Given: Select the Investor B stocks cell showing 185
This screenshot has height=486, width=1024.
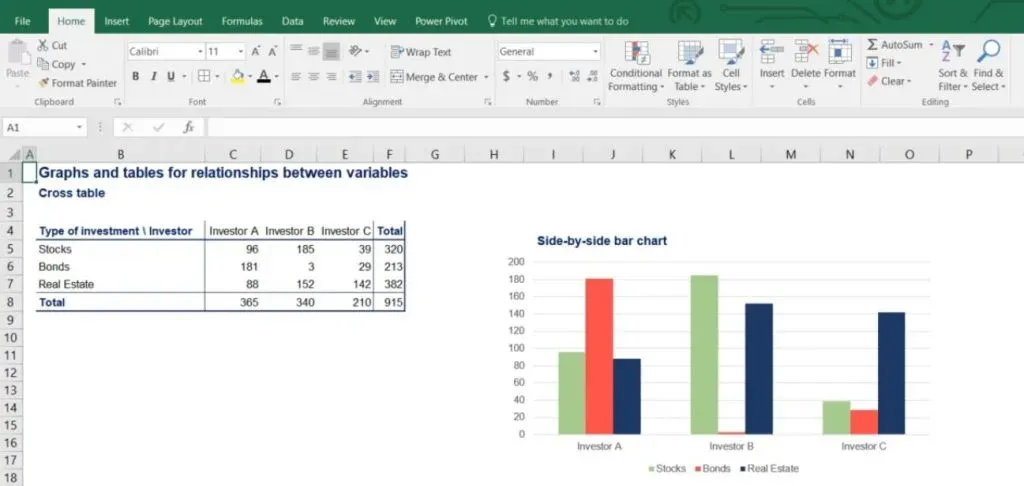Looking at the screenshot, I should (x=288, y=249).
